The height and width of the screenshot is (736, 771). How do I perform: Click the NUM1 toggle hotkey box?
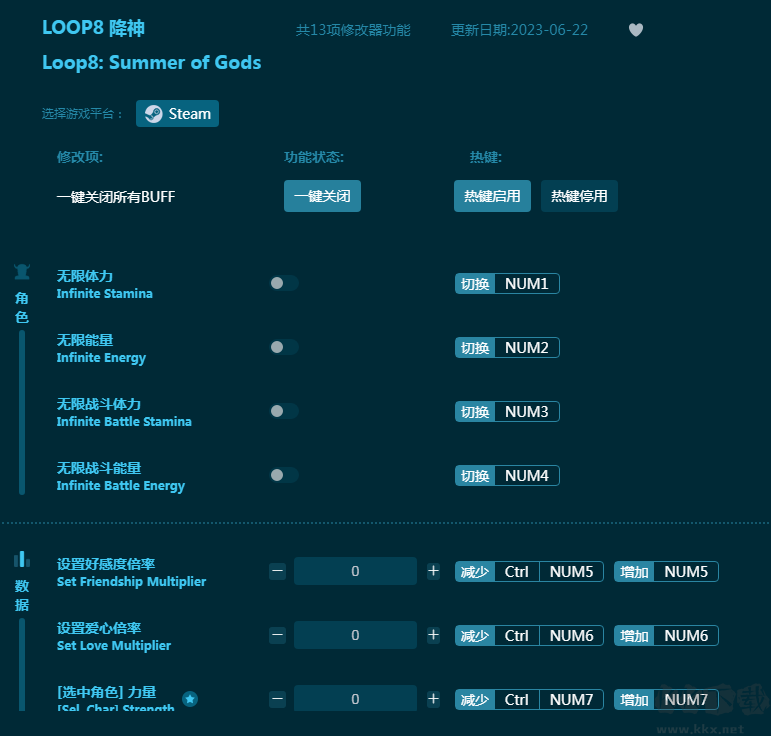pyautogui.click(x=507, y=284)
